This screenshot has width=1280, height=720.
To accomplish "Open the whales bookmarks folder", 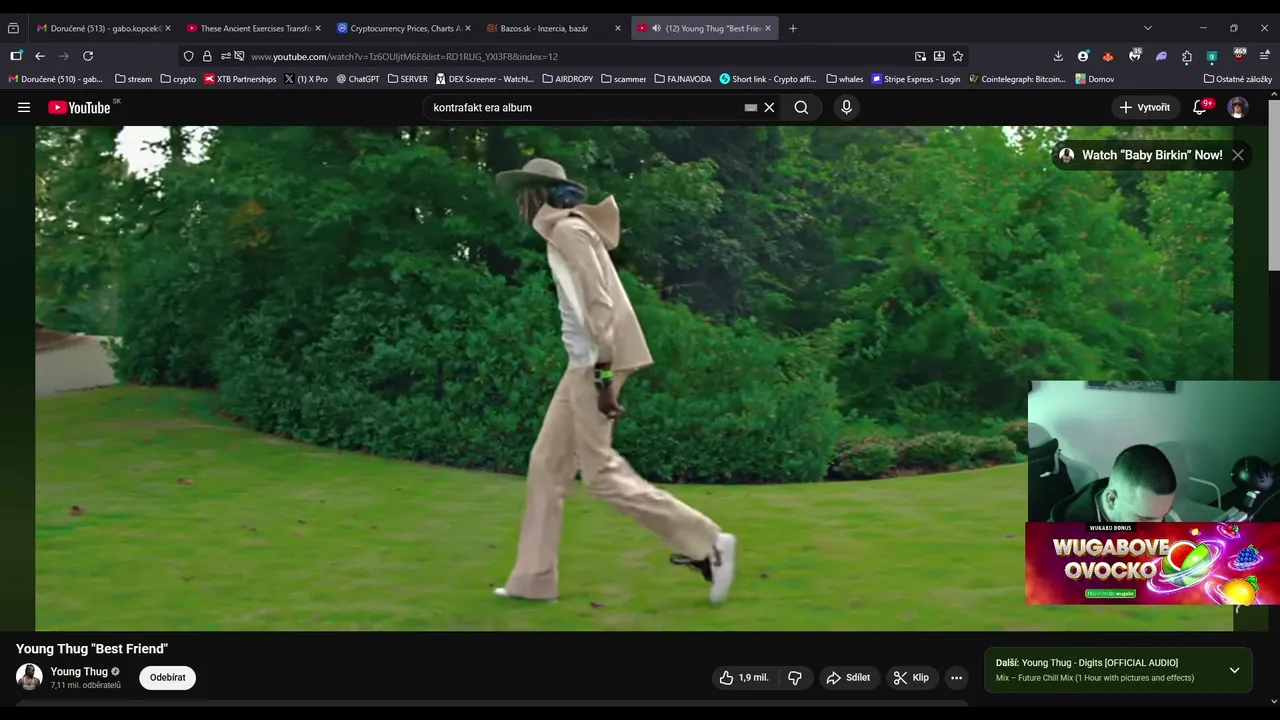I will 845,79.
